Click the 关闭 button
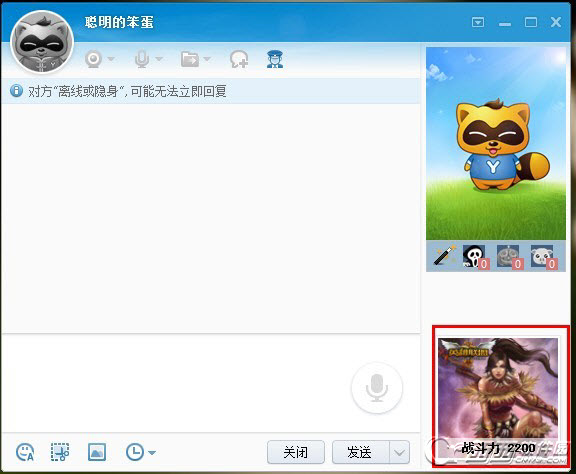This screenshot has width=576, height=474. pyautogui.click(x=296, y=452)
